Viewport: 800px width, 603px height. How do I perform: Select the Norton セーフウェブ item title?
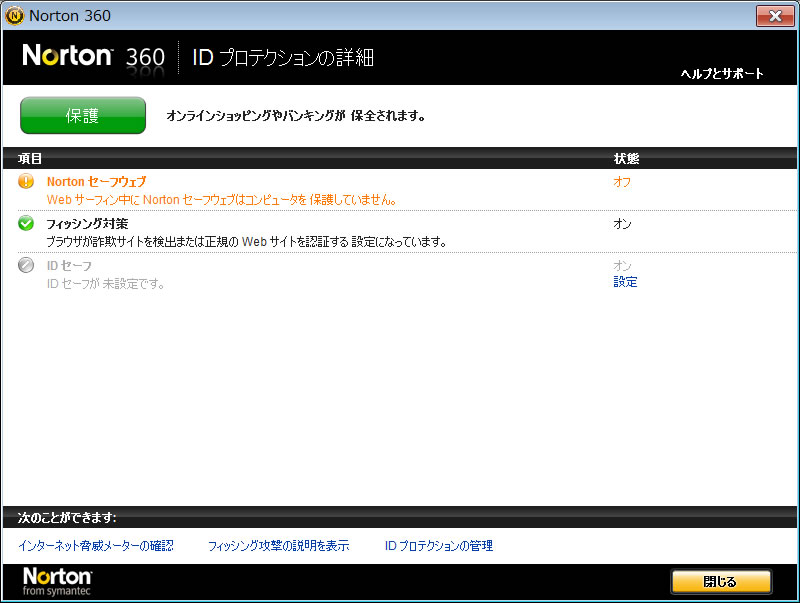[96, 182]
